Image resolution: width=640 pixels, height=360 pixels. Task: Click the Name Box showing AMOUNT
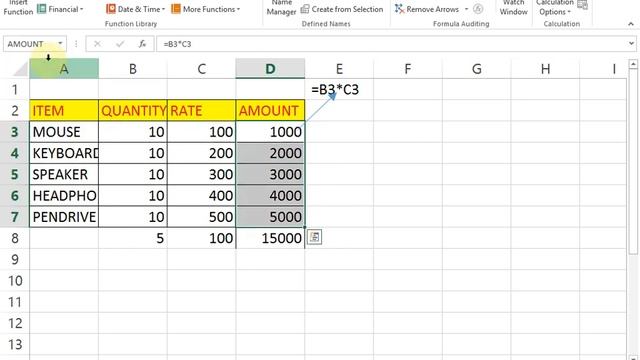coord(30,44)
